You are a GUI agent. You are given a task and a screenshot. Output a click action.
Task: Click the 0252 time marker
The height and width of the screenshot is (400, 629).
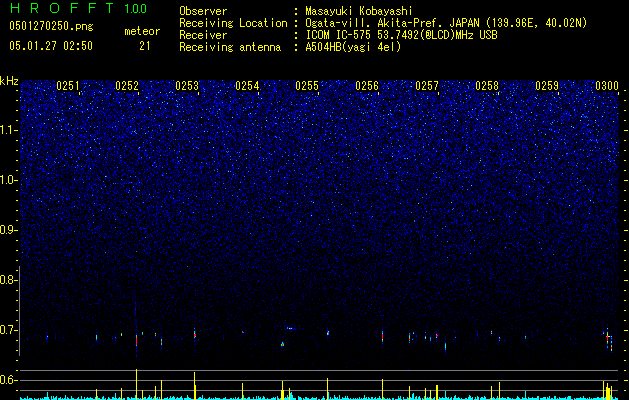(x=127, y=86)
